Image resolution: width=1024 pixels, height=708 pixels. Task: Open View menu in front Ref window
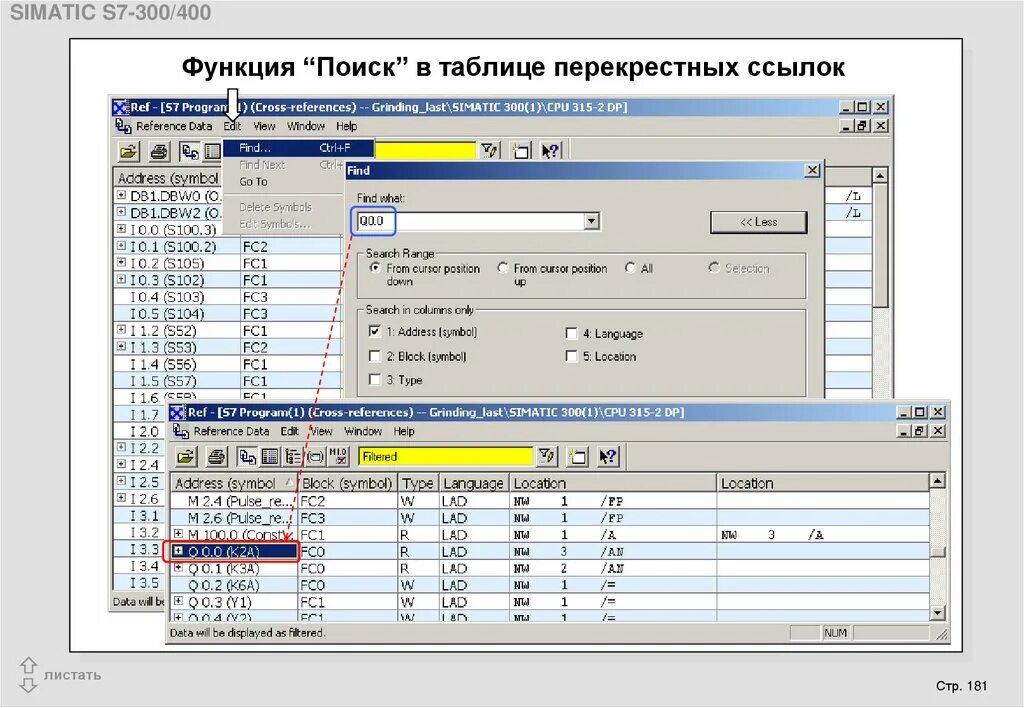click(x=321, y=431)
